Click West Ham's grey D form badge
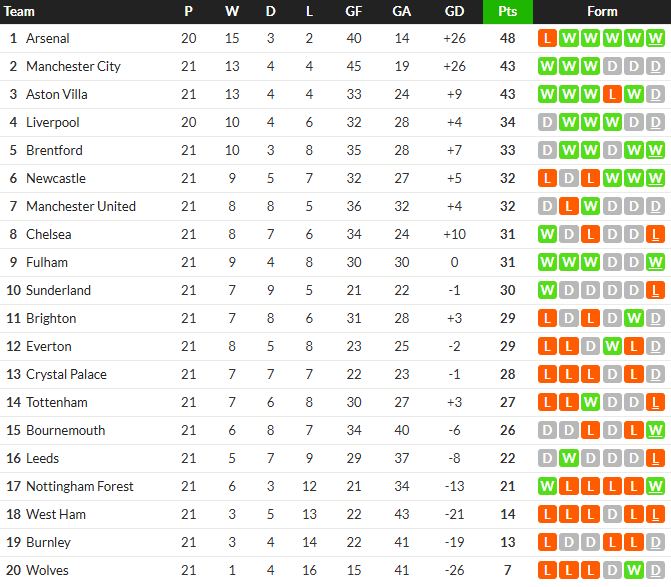The height and width of the screenshot is (587, 671). point(612,515)
